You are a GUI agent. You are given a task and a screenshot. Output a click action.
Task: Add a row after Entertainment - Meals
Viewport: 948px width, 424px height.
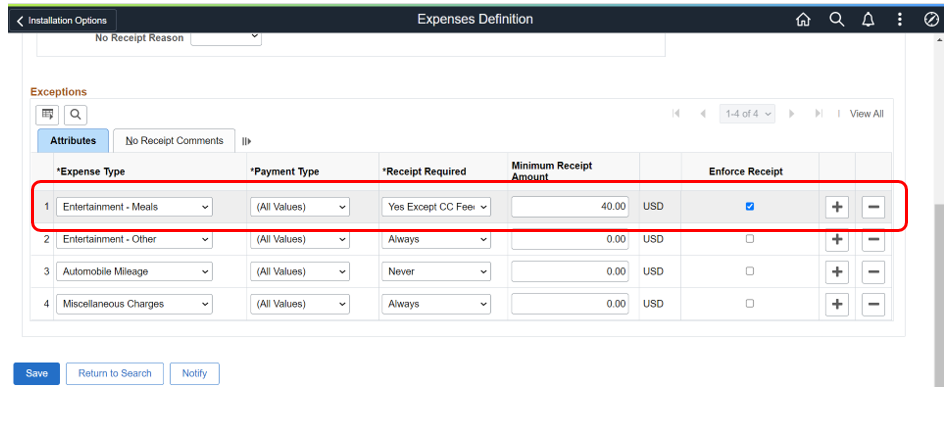[x=837, y=207]
